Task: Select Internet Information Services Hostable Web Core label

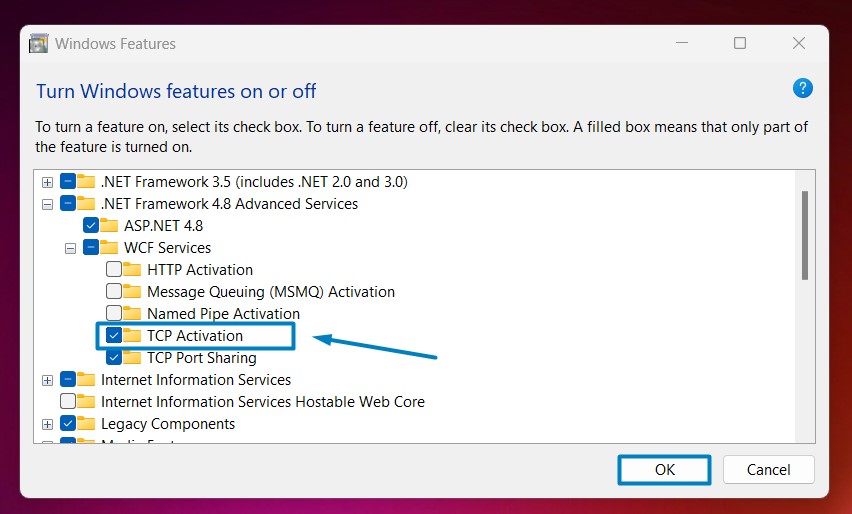Action: click(263, 402)
